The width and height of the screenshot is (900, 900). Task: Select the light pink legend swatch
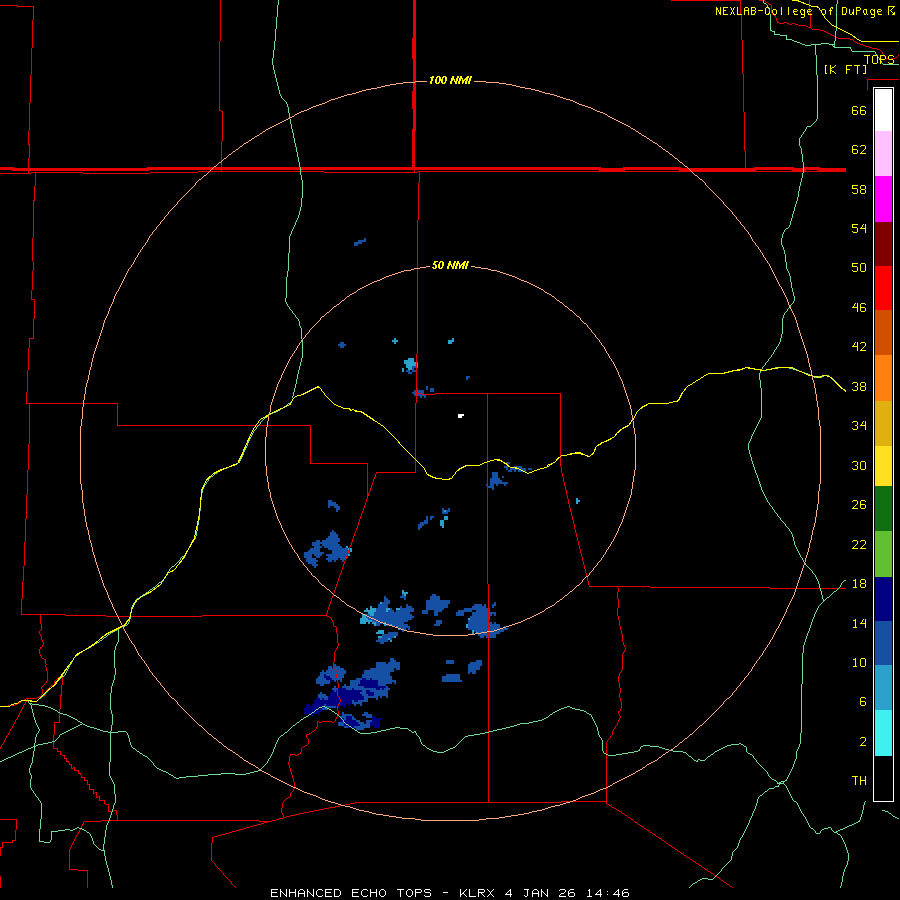pyautogui.click(x=883, y=154)
